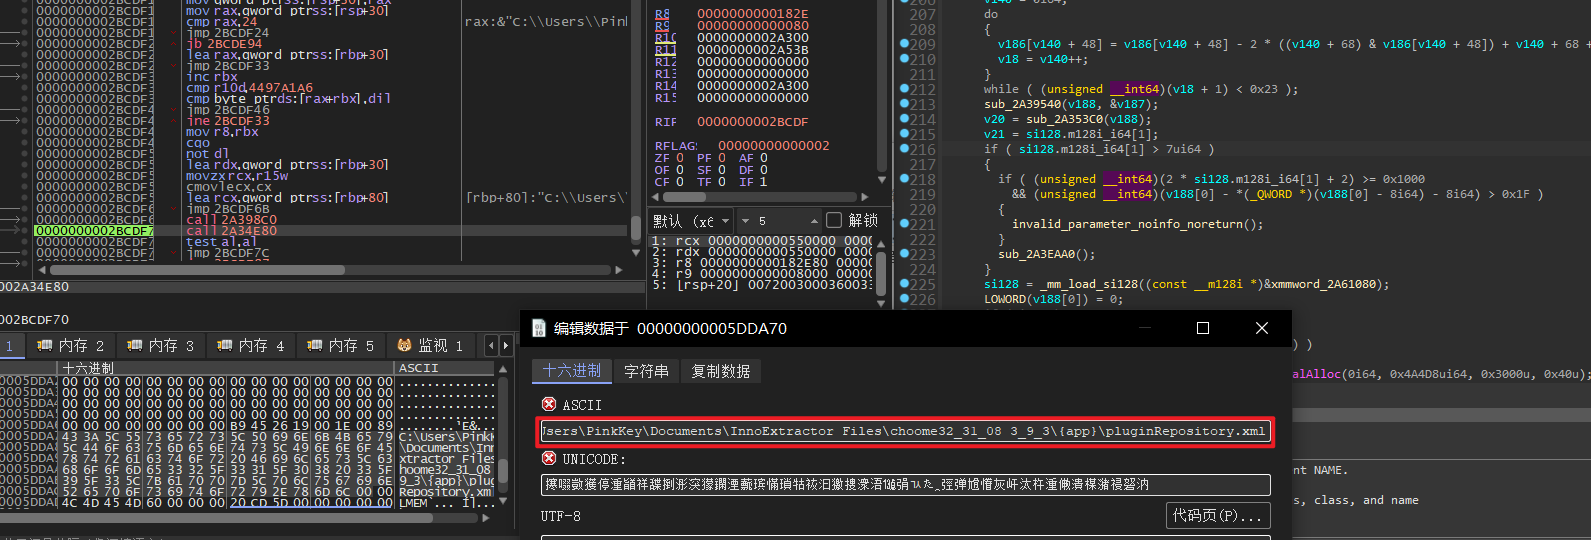Click the ZF flag value
The width and height of the screenshot is (1591, 540).
(680, 158)
